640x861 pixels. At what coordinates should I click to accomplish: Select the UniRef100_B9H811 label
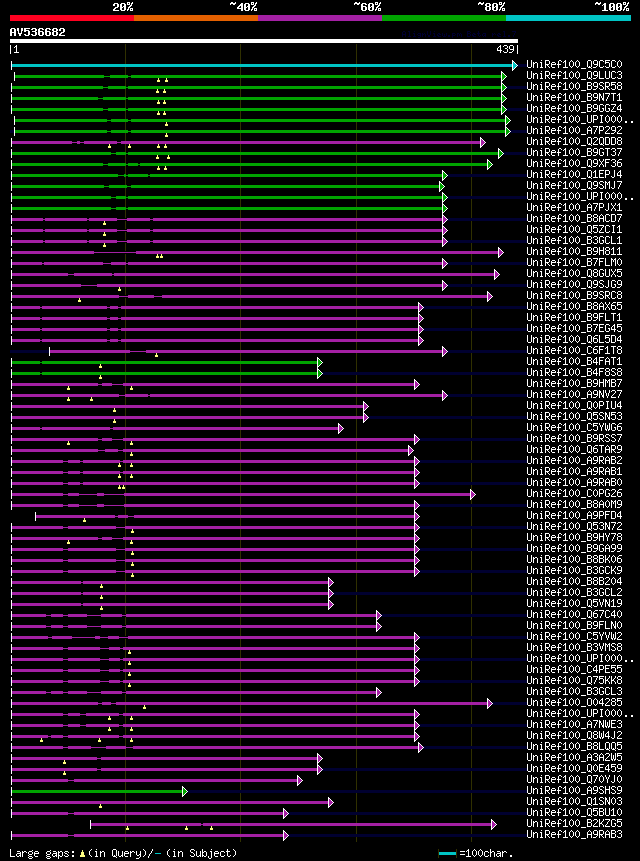[x=574, y=251]
